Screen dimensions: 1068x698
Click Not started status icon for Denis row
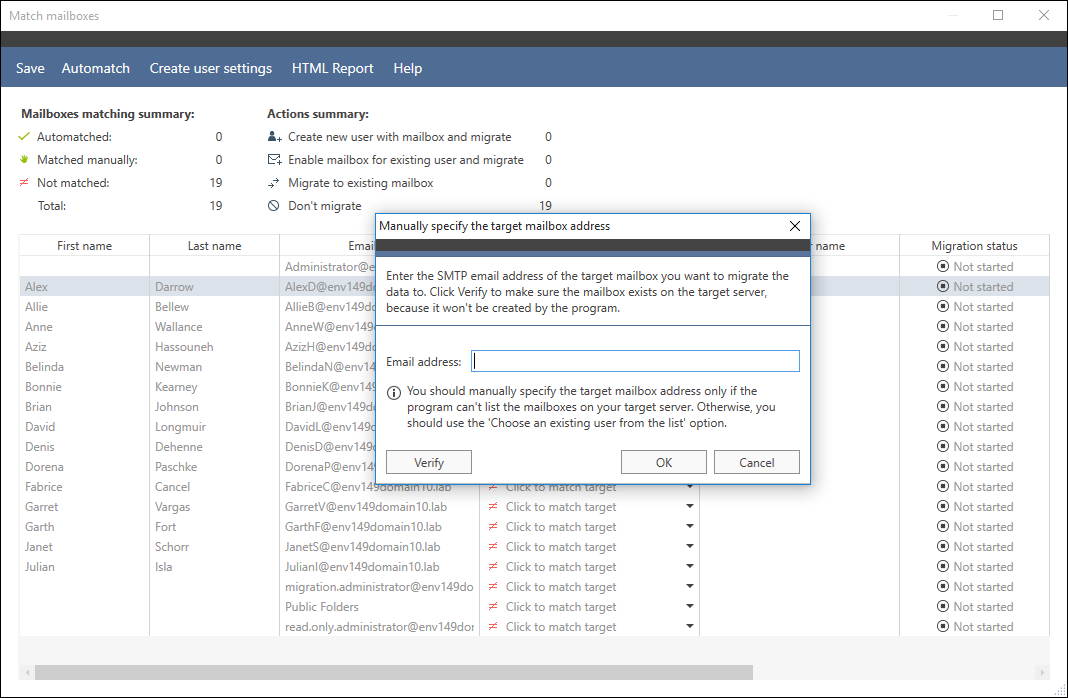pos(943,446)
